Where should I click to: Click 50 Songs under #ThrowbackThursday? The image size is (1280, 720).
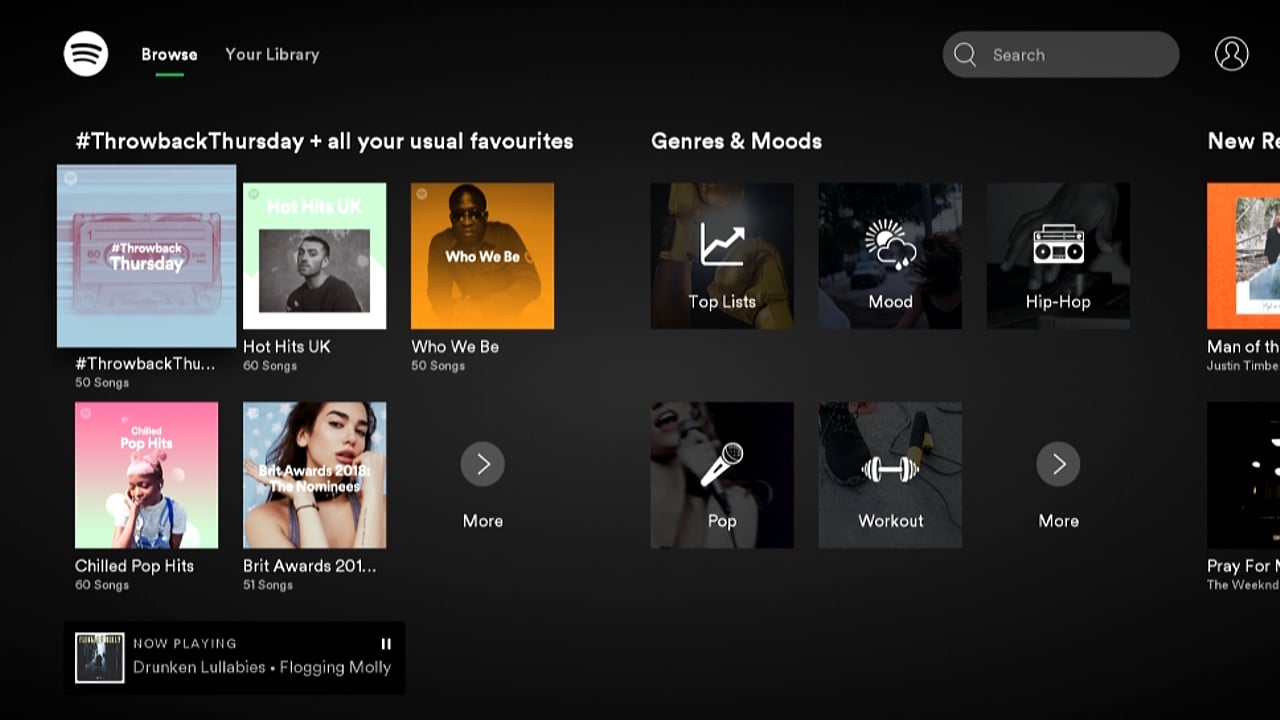tap(102, 383)
